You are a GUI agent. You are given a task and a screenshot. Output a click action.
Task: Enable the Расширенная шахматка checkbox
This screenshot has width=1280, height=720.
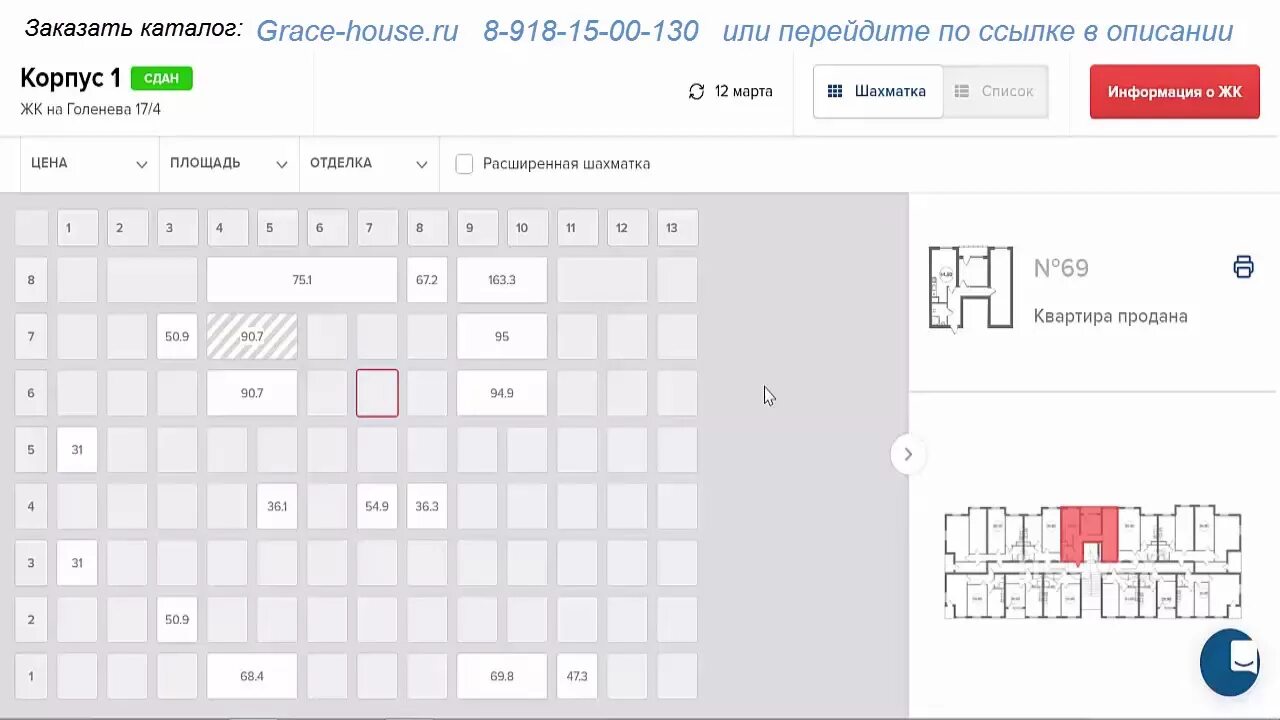pyautogui.click(x=464, y=164)
